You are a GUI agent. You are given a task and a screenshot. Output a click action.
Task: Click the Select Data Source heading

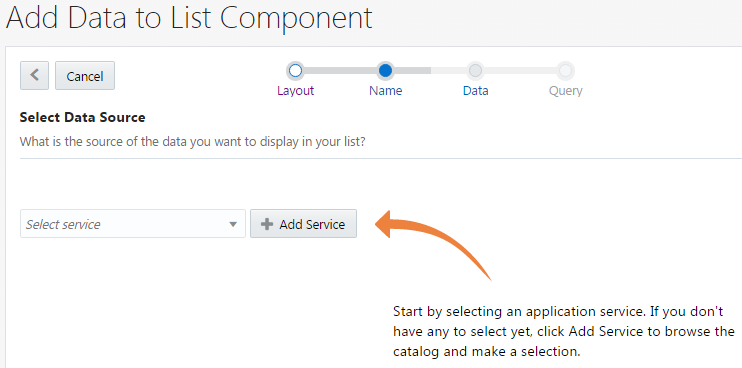[x=82, y=117]
